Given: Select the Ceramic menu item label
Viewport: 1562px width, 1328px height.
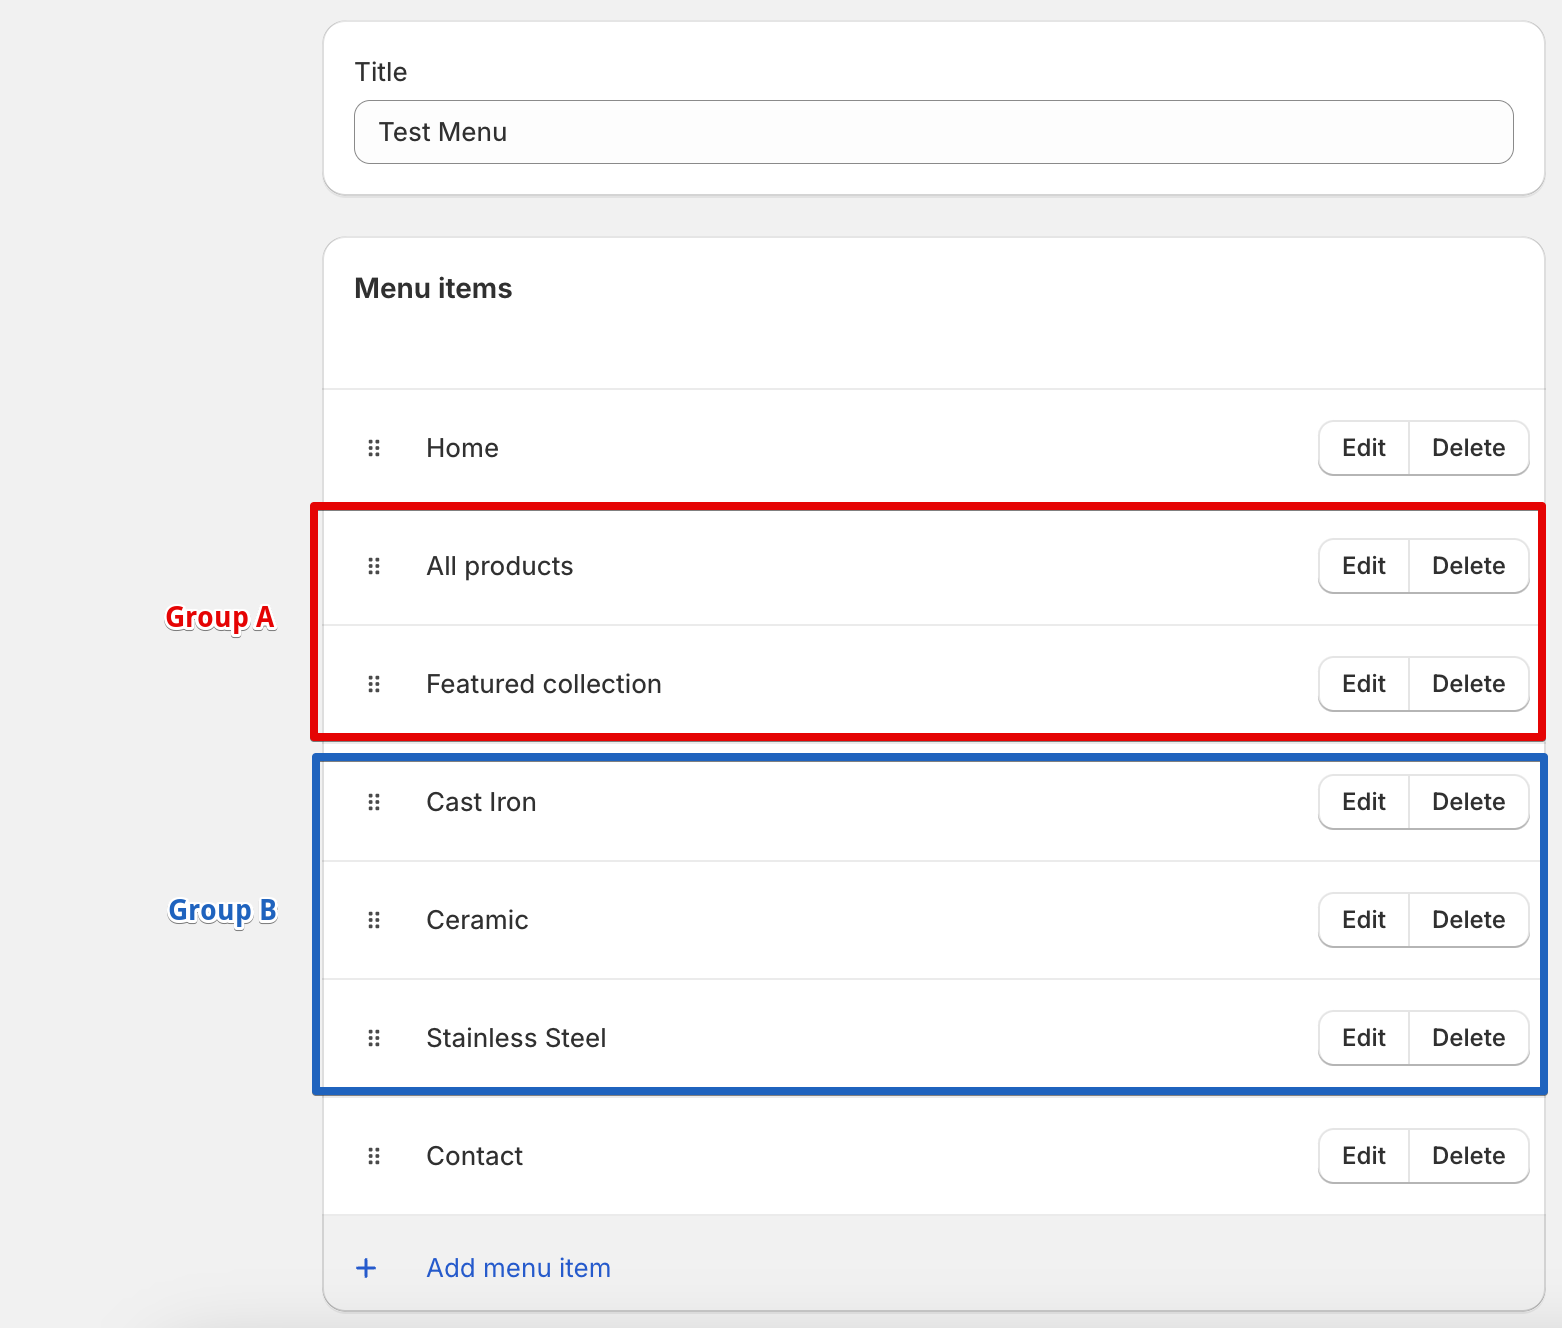Looking at the screenshot, I should click(x=477, y=920).
